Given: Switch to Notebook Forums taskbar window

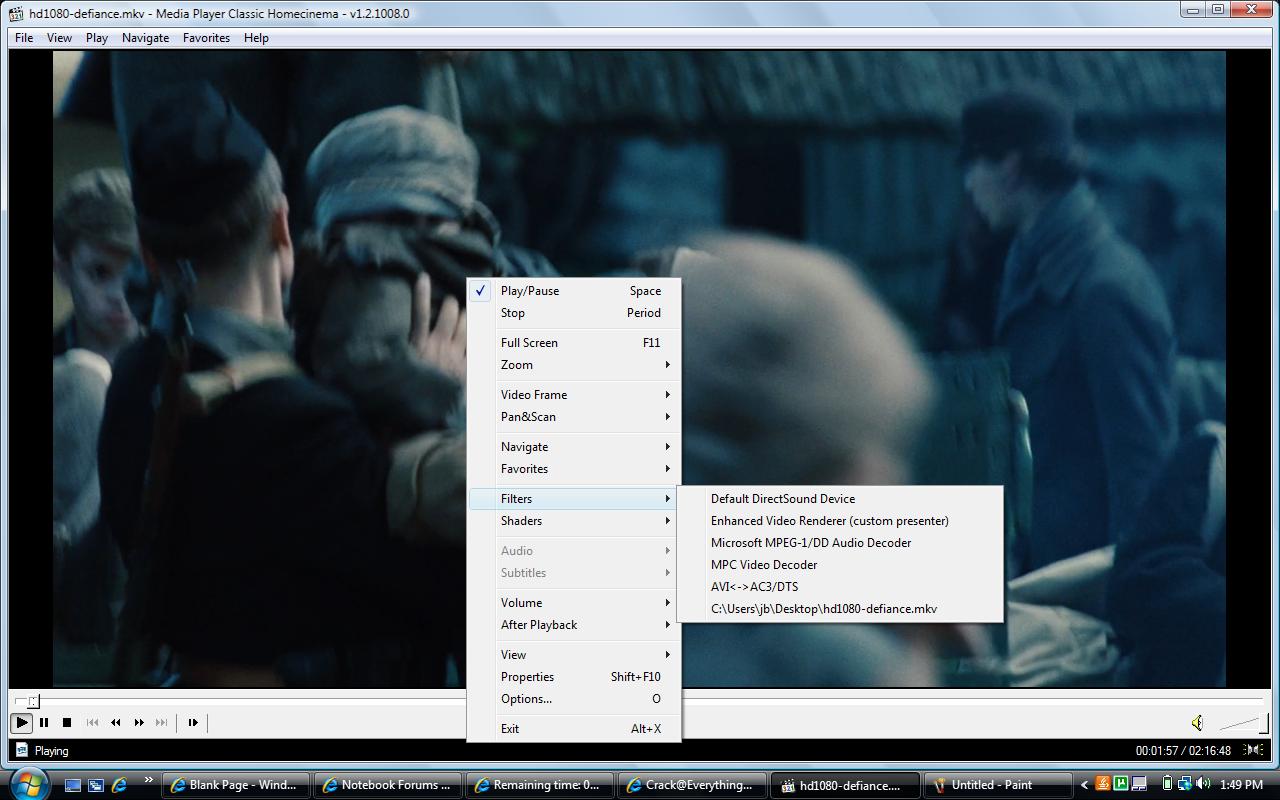Looking at the screenshot, I should [388, 785].
